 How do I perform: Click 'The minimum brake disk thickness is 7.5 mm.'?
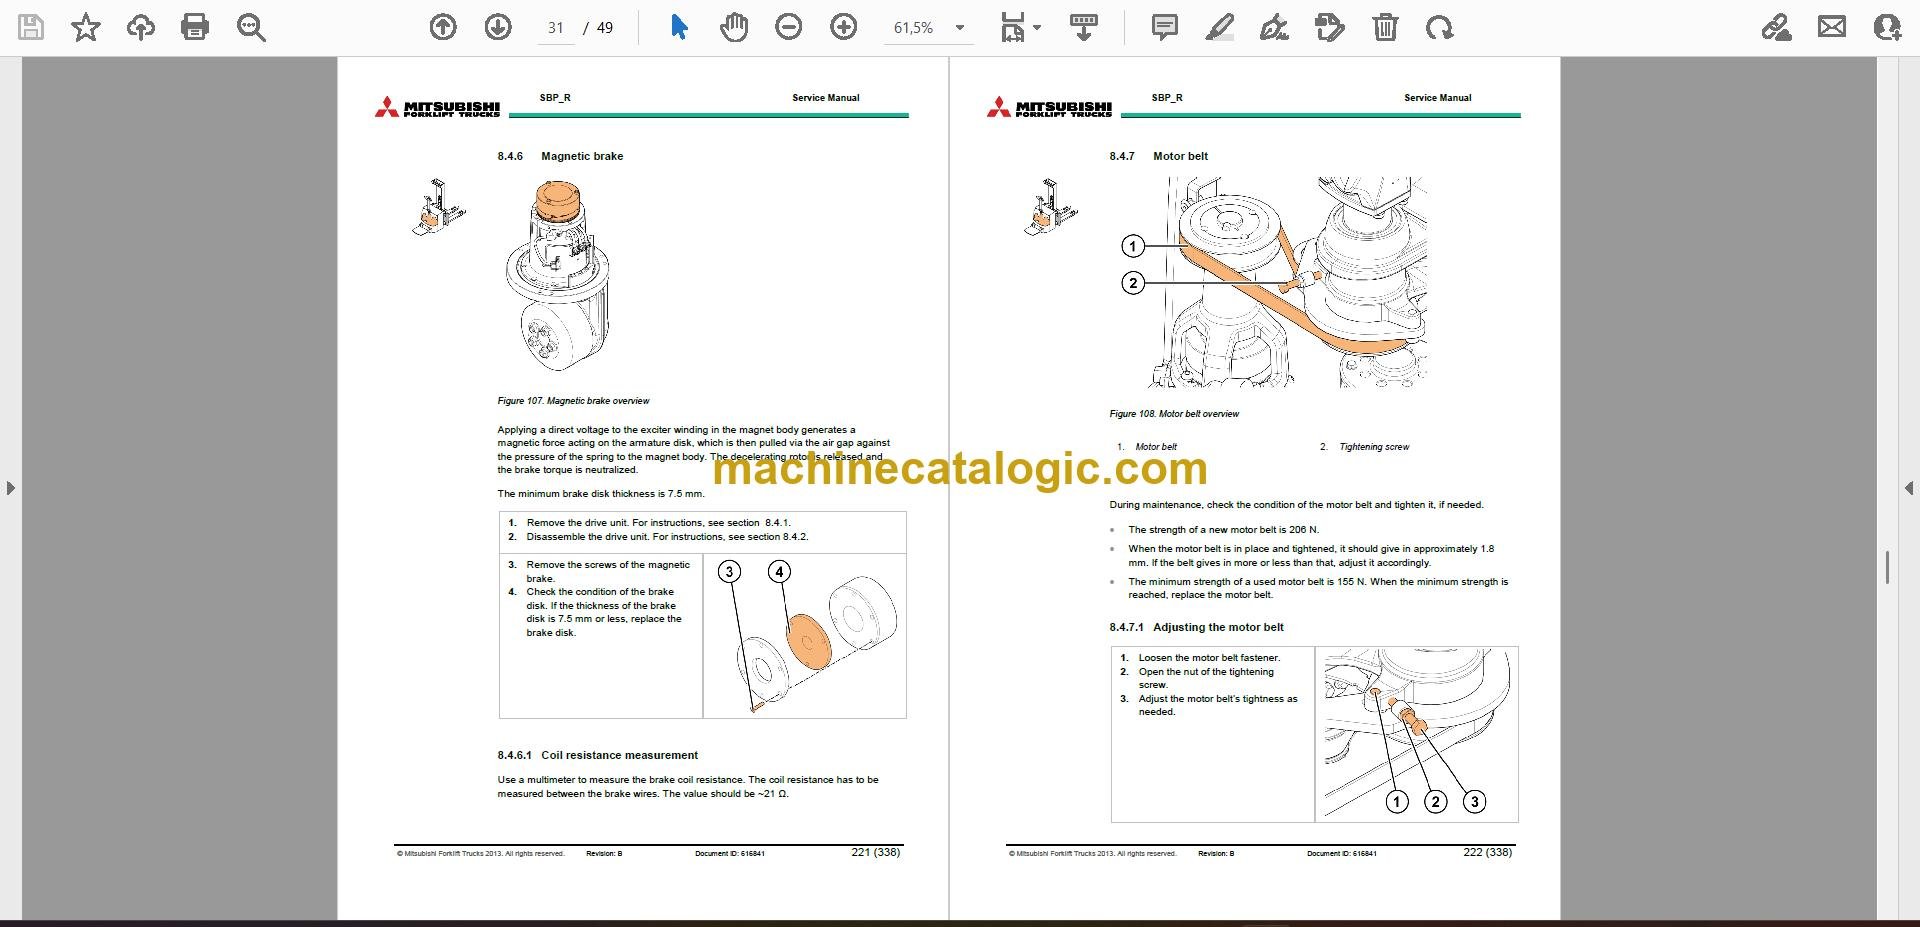pyautogui.click(x=601, y=494)
